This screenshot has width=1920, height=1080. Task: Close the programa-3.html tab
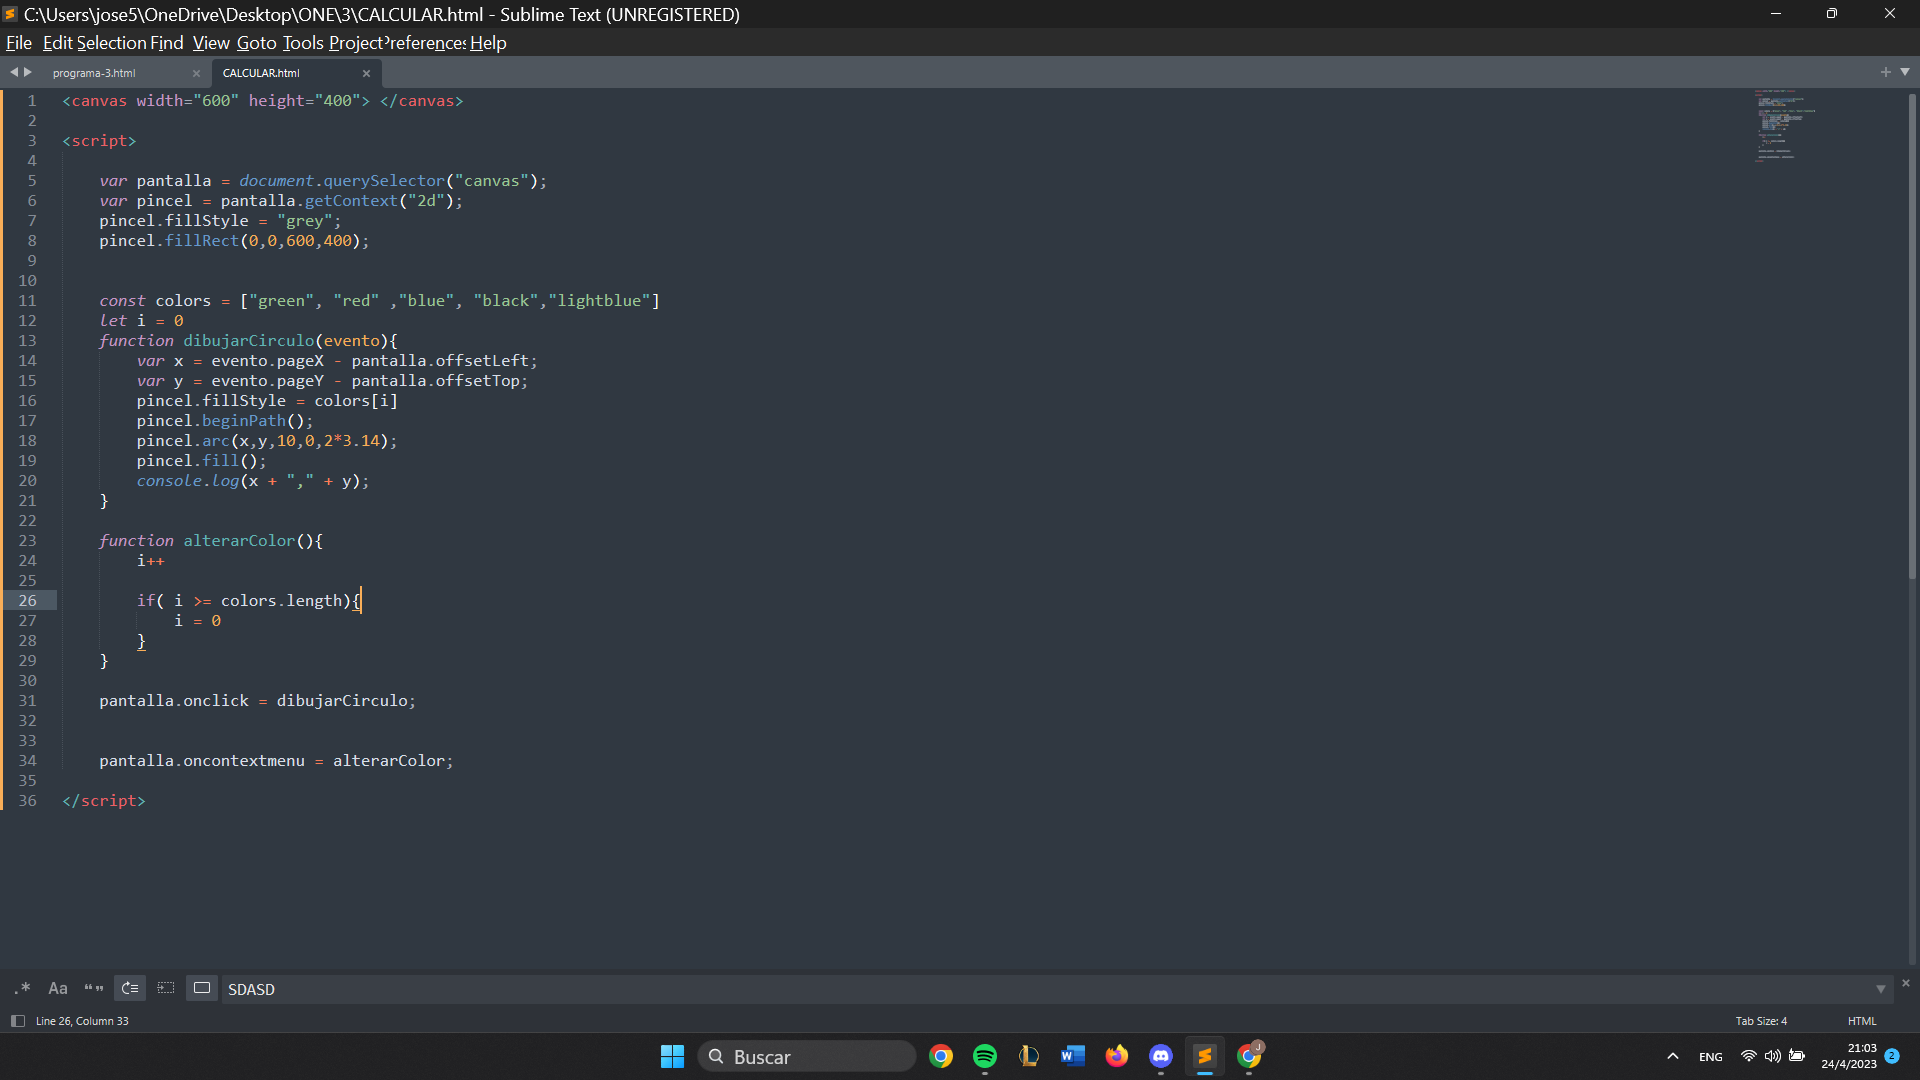196,73
